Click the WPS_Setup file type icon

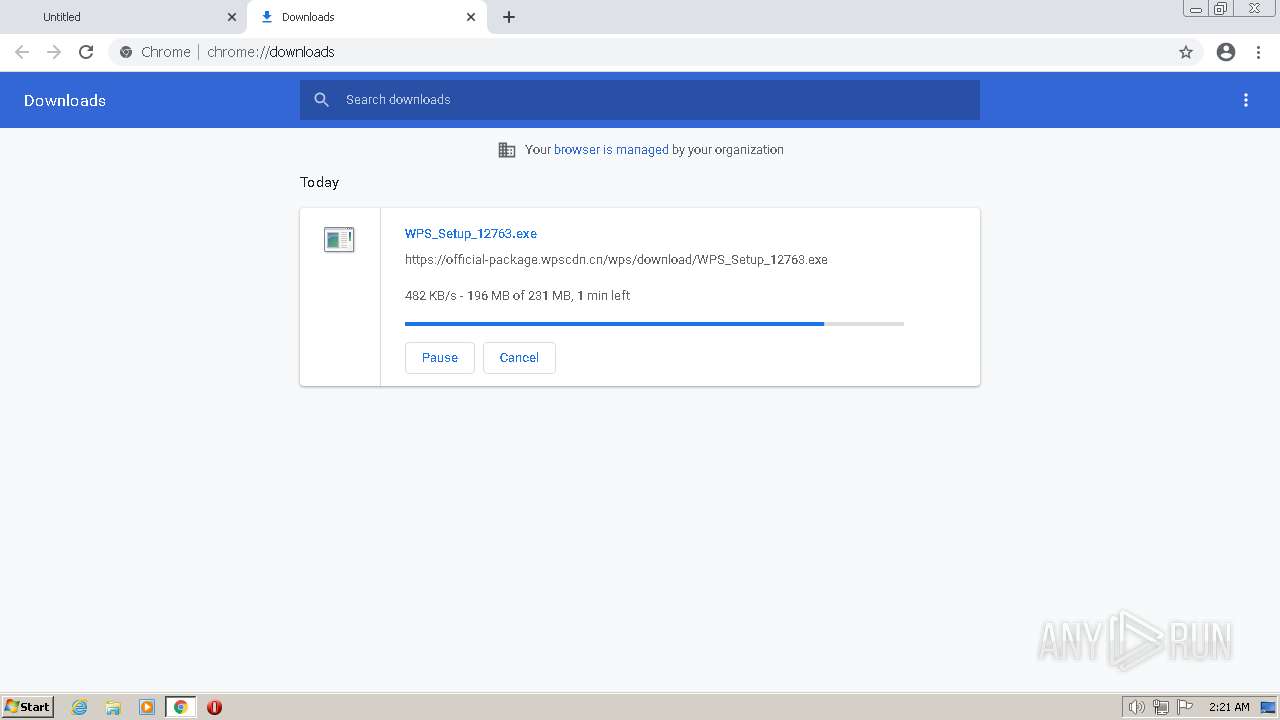339,239
